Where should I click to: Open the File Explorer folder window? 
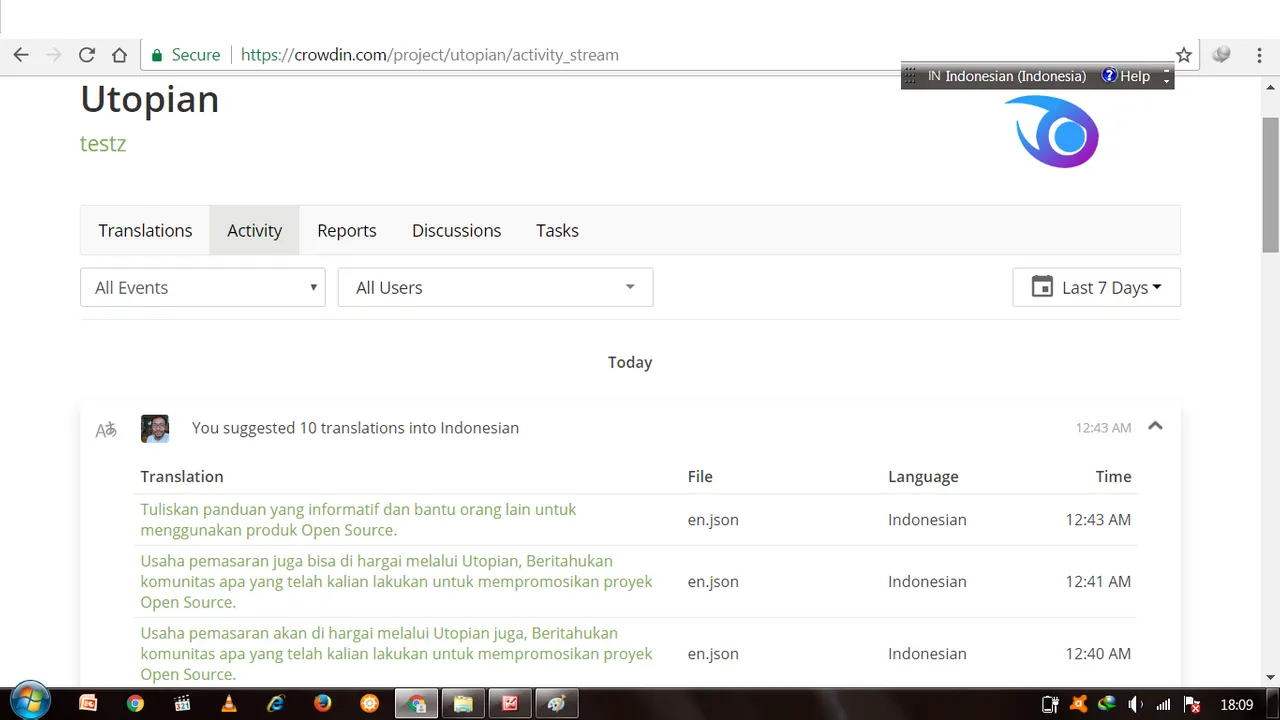[463, 704]
